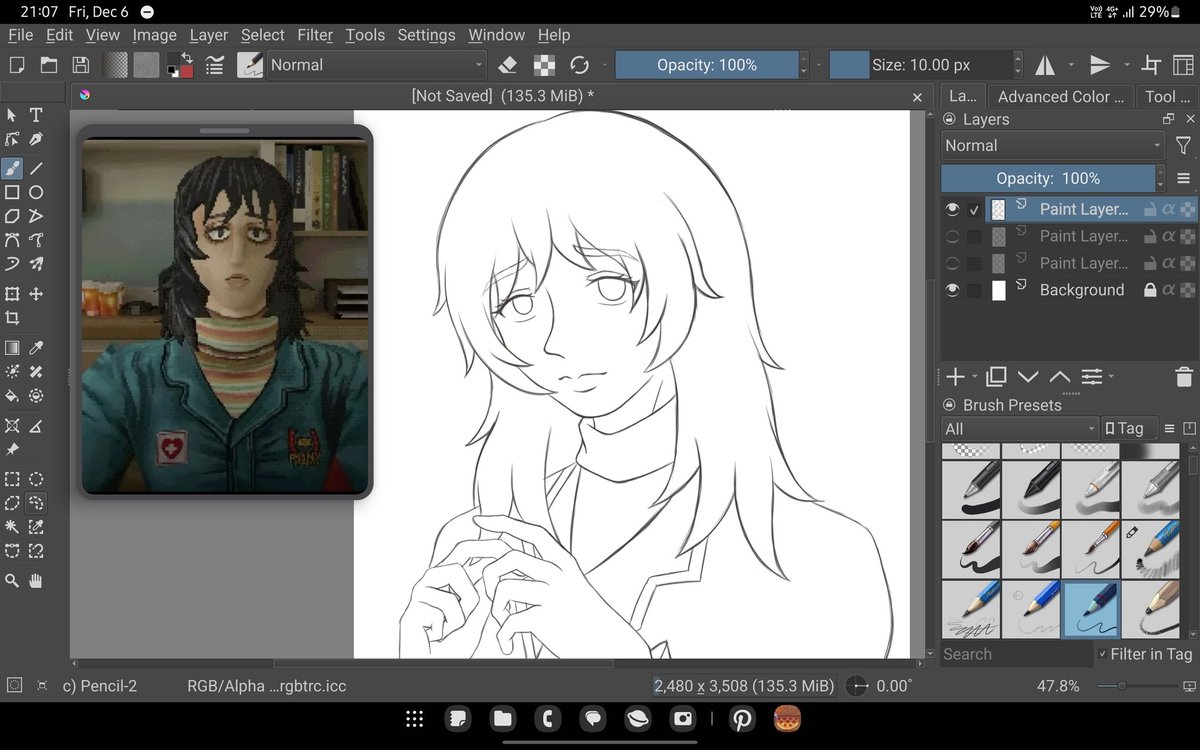This screenshot has width=1200, height=750.
Task: Hide the Background layer via eye
Action: (x=952, y=290)
